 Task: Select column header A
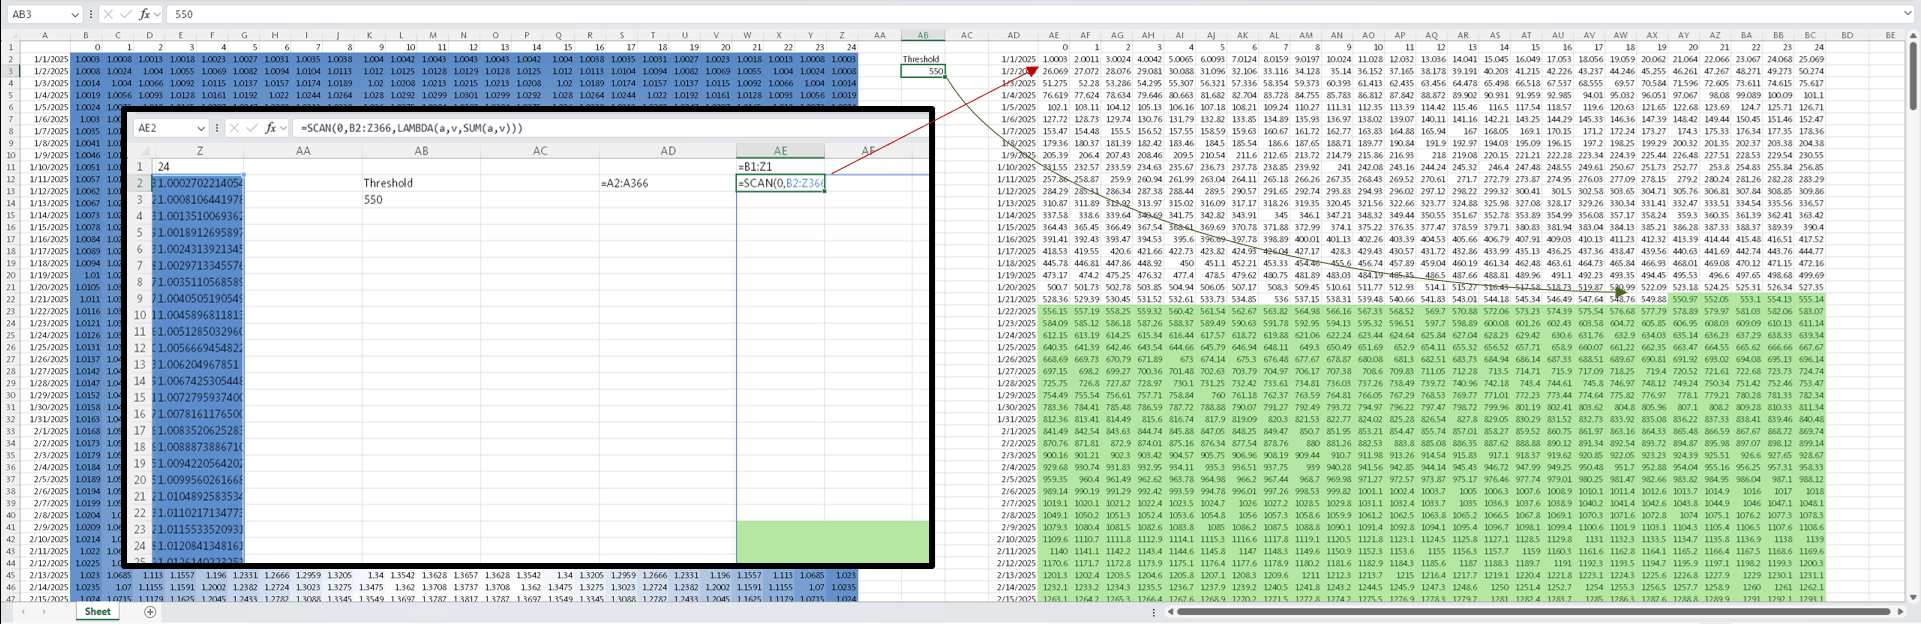[x=45, y=35]
